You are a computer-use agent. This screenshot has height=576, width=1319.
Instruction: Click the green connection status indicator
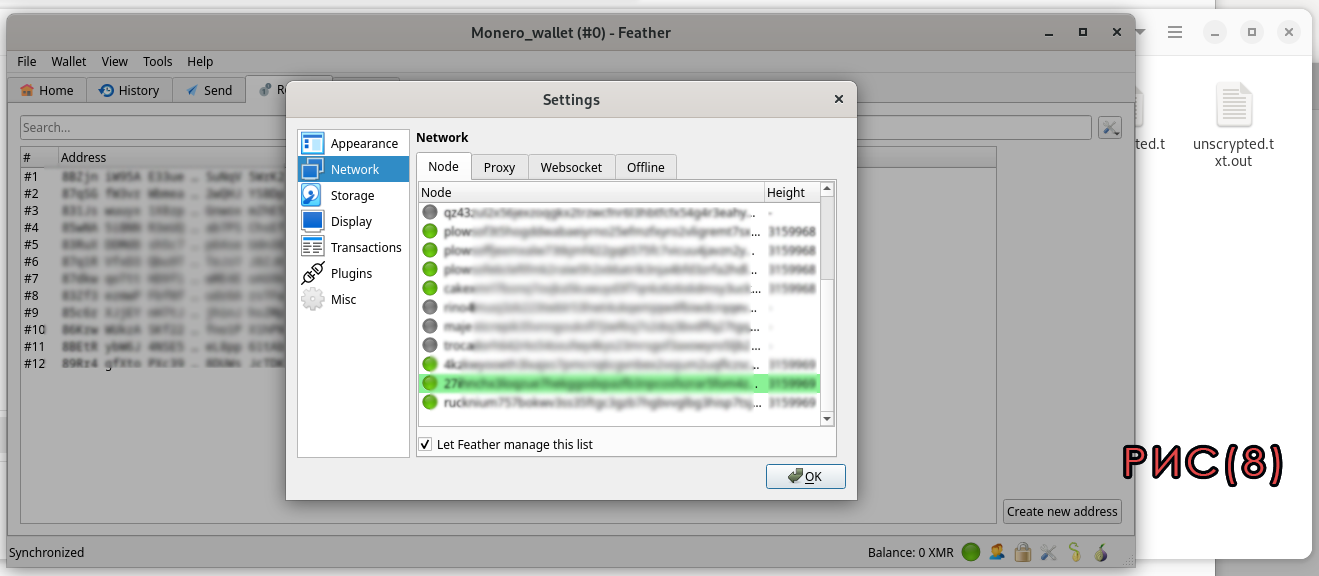coord(971,552)
